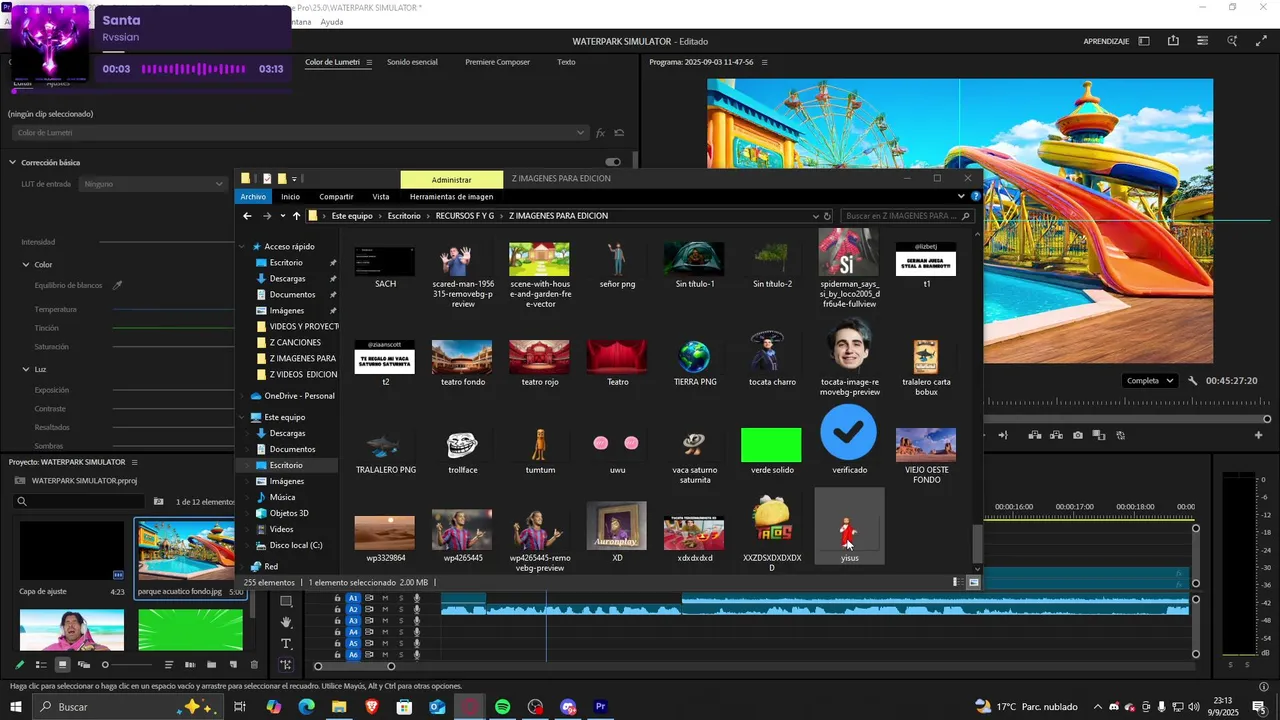Collapse the Corrección básica section
The image size is (1280, 720).
[x=13, y=162]
